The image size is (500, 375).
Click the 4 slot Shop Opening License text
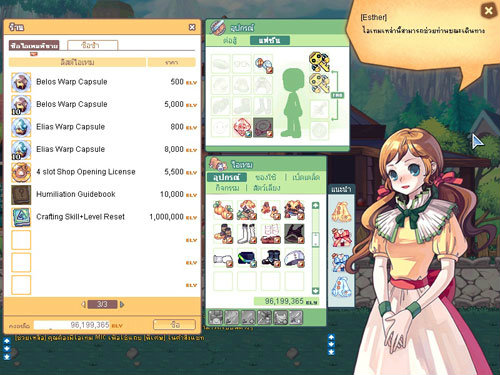point(86,172)
